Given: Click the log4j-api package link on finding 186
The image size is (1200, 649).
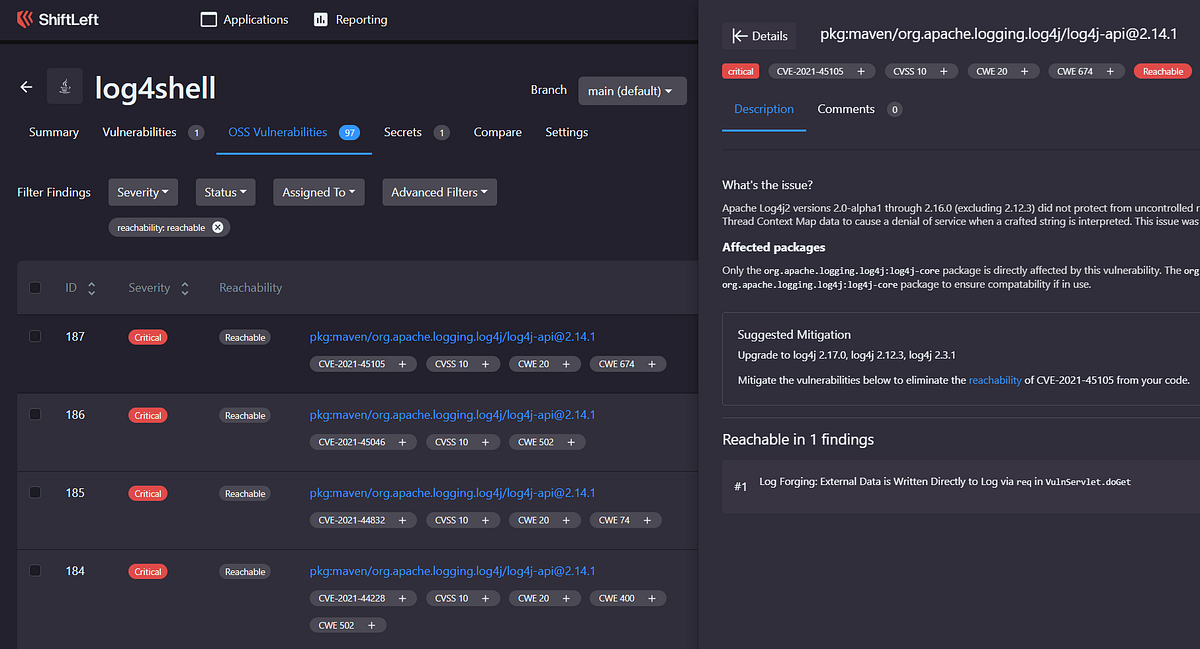Looking at the screenshot, I should [452, 414].
